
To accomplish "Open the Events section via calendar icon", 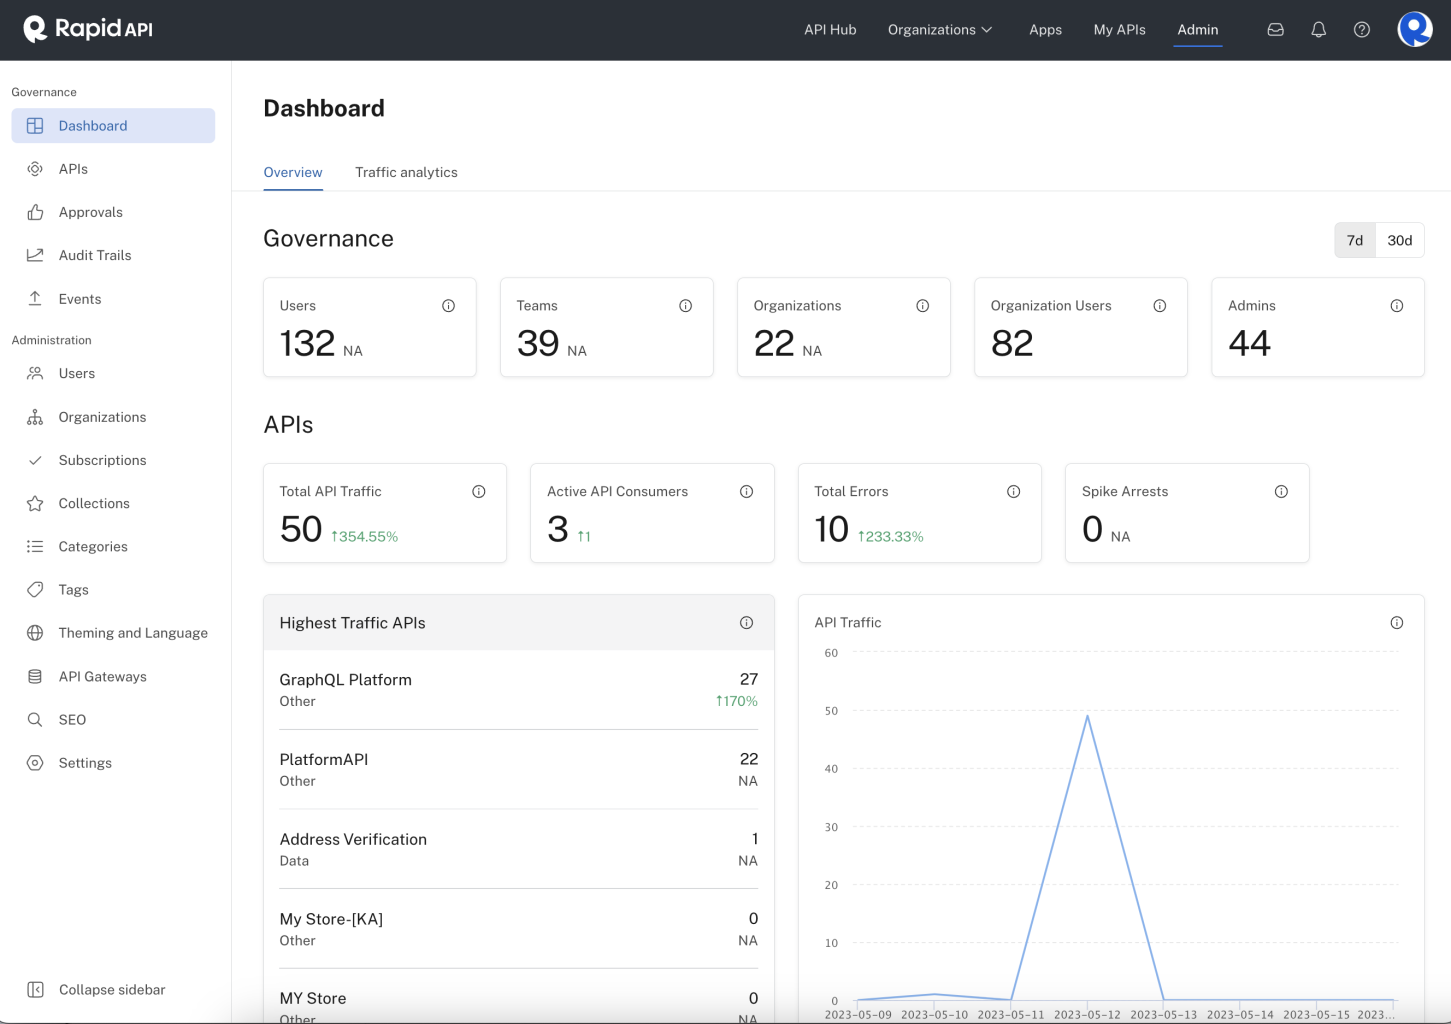I will [x=34, y=298].
